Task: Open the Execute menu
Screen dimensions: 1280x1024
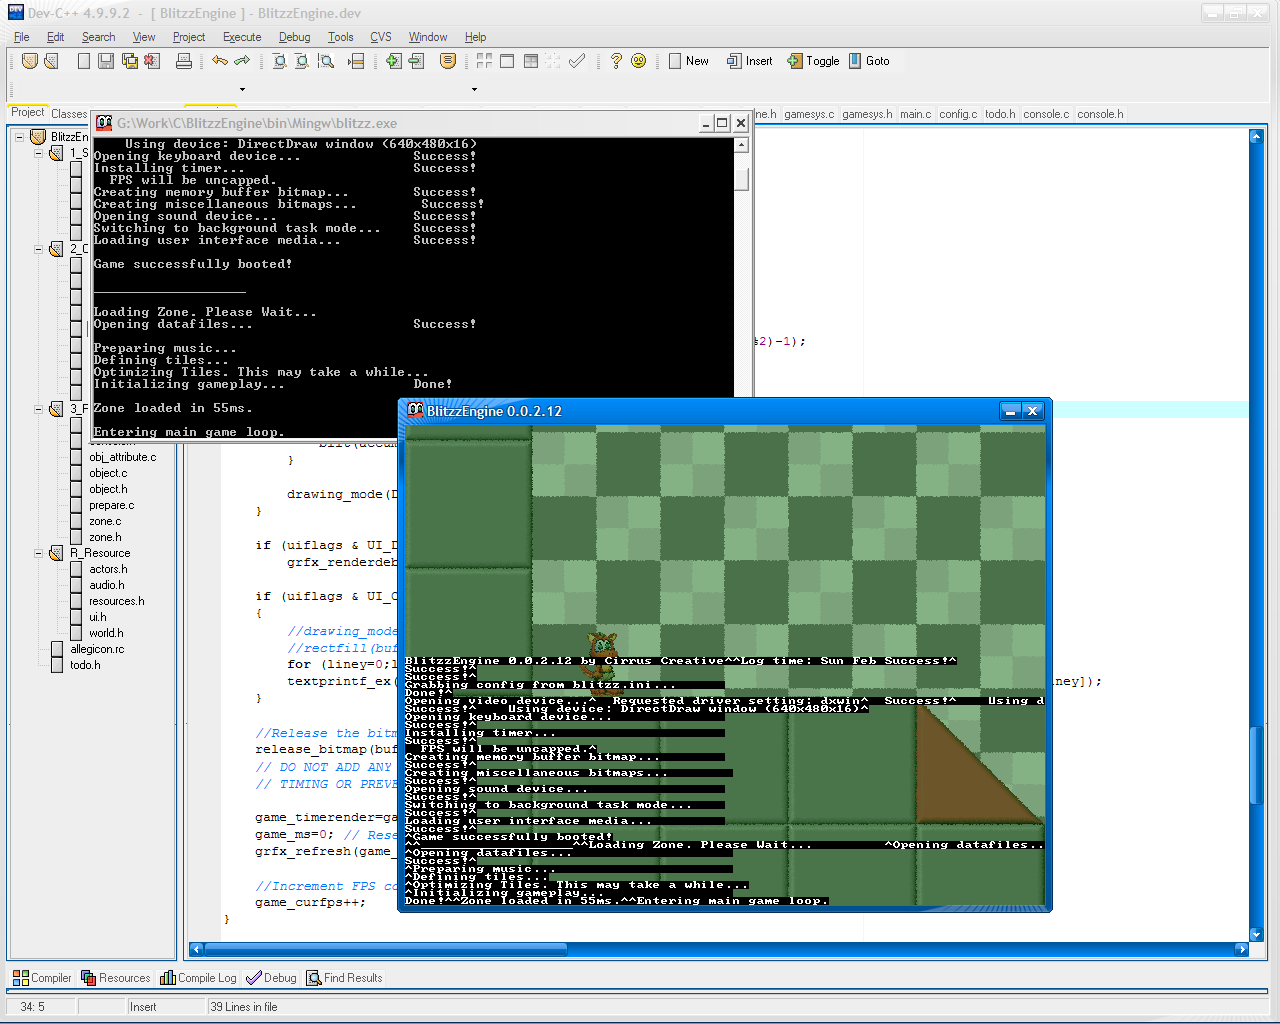Action: click(242, 37)
